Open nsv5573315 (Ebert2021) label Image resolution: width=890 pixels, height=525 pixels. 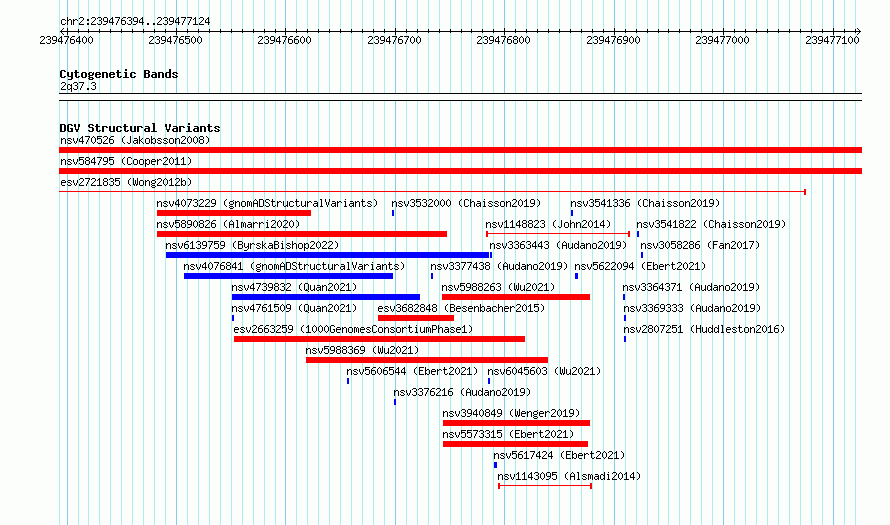508,434
